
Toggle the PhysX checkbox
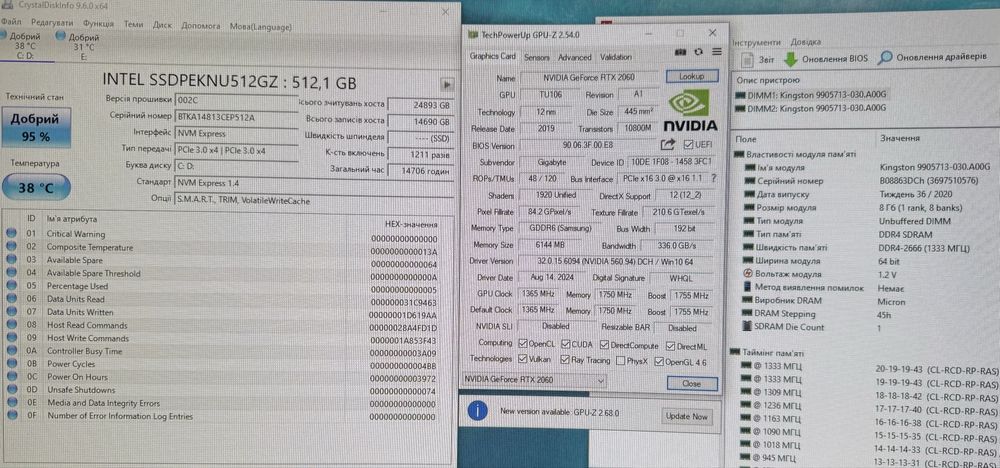pyautogui.click(x=621, y=361)
